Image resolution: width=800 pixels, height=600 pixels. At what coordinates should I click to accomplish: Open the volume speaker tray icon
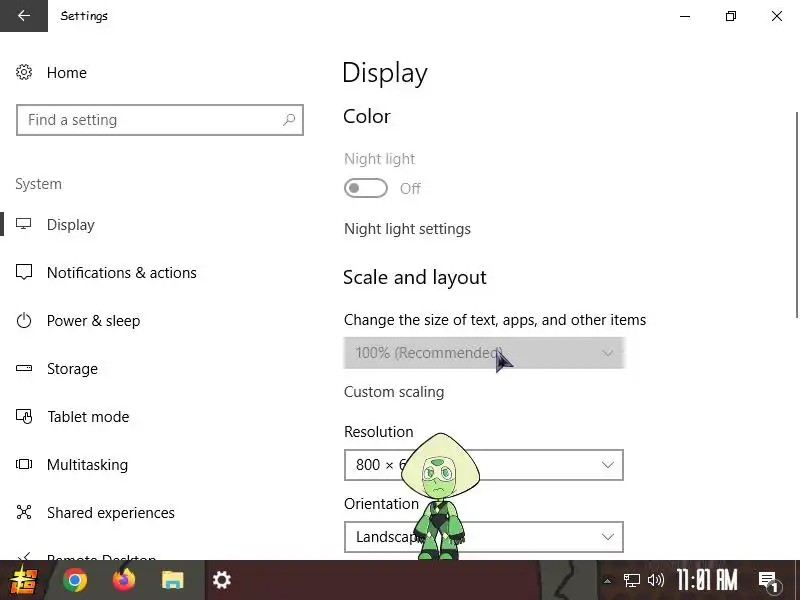pyautogui.click(x=656, y=581)
